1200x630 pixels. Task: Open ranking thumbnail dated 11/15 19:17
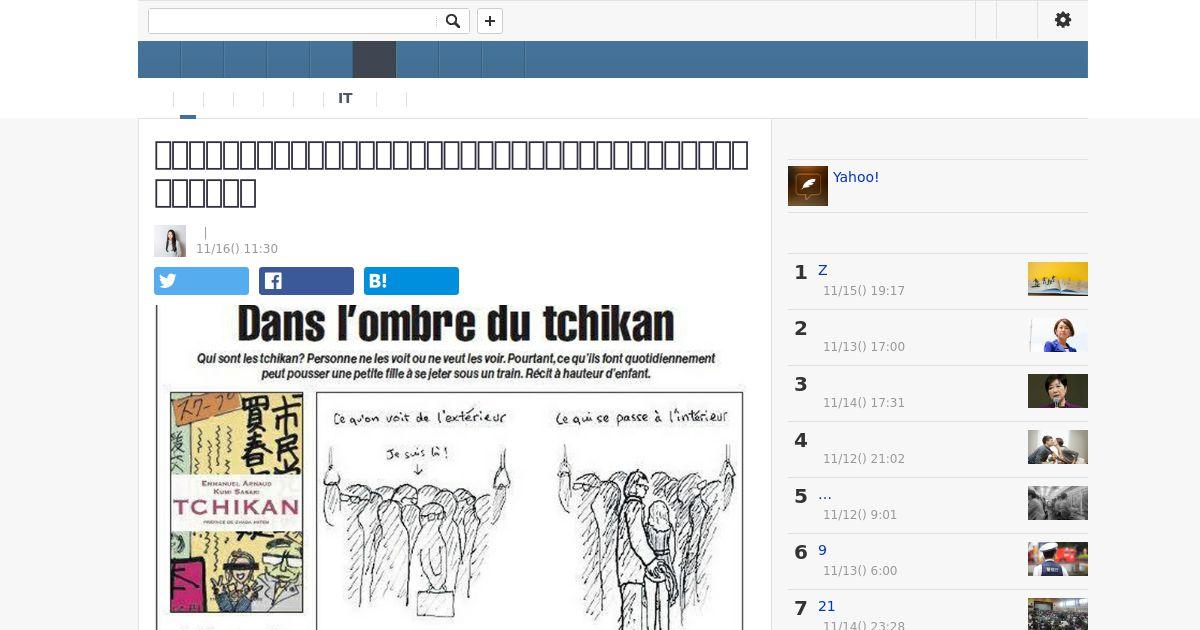(x=1058, y=279)
